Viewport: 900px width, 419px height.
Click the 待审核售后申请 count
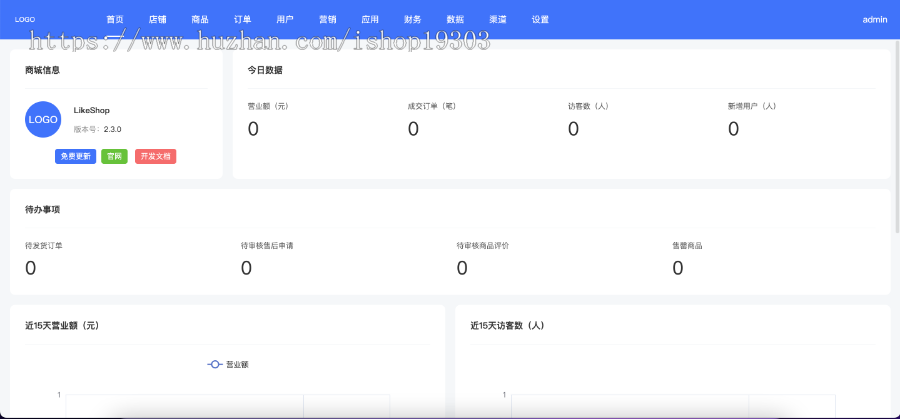(246, 268)
